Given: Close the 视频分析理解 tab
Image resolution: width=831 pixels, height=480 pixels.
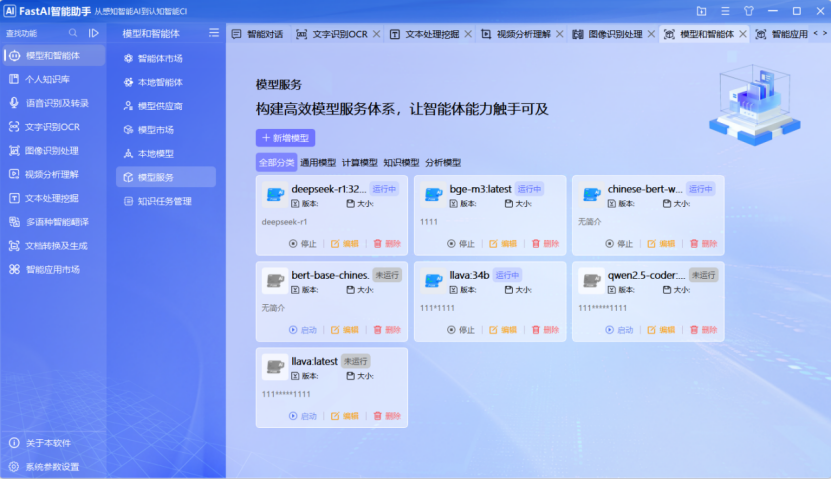Looking at the screenshot, I should point(560,34).
